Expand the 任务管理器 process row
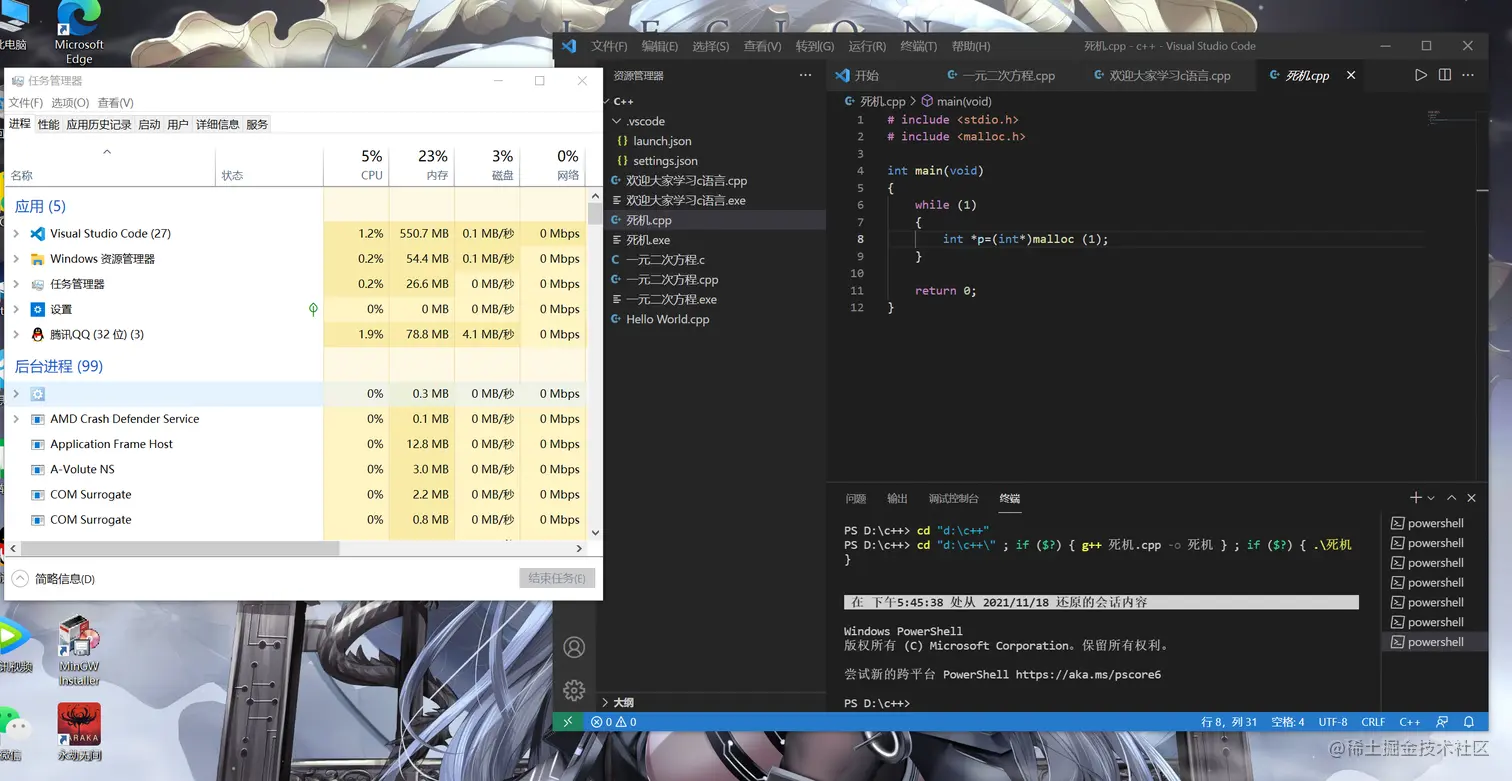This screenshot has height=781, width=1512. coord(16,284)
